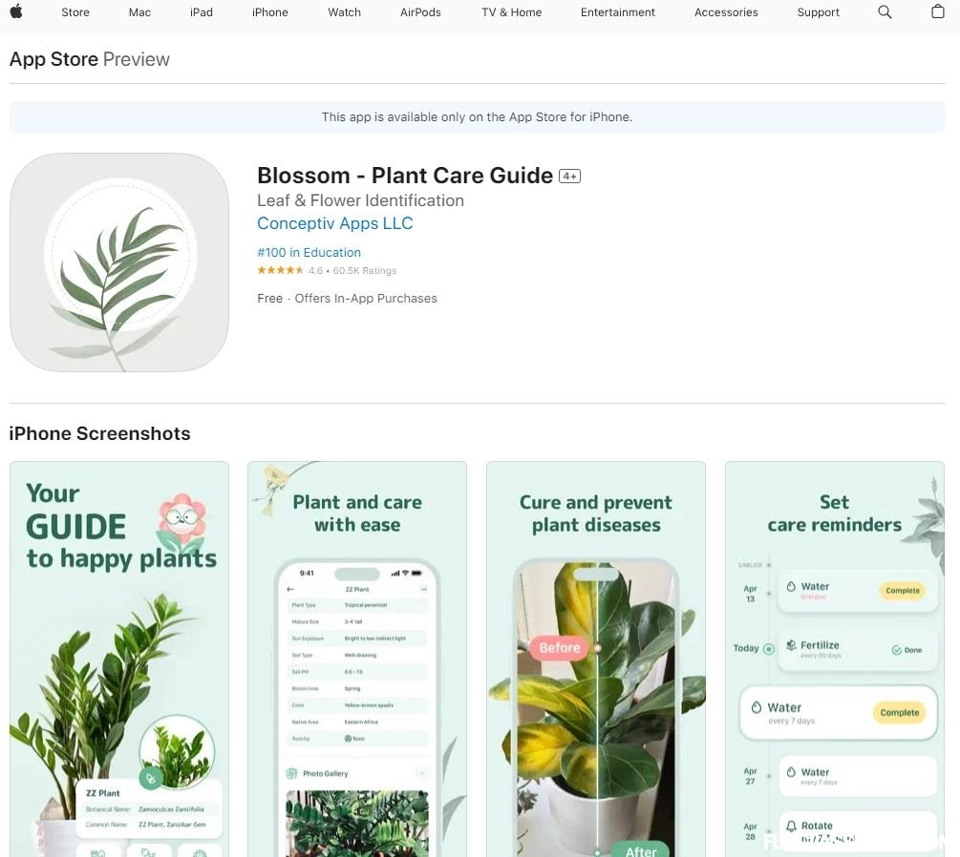Open the Store menu
960x857 pixels.
click(x=75, y=12)
